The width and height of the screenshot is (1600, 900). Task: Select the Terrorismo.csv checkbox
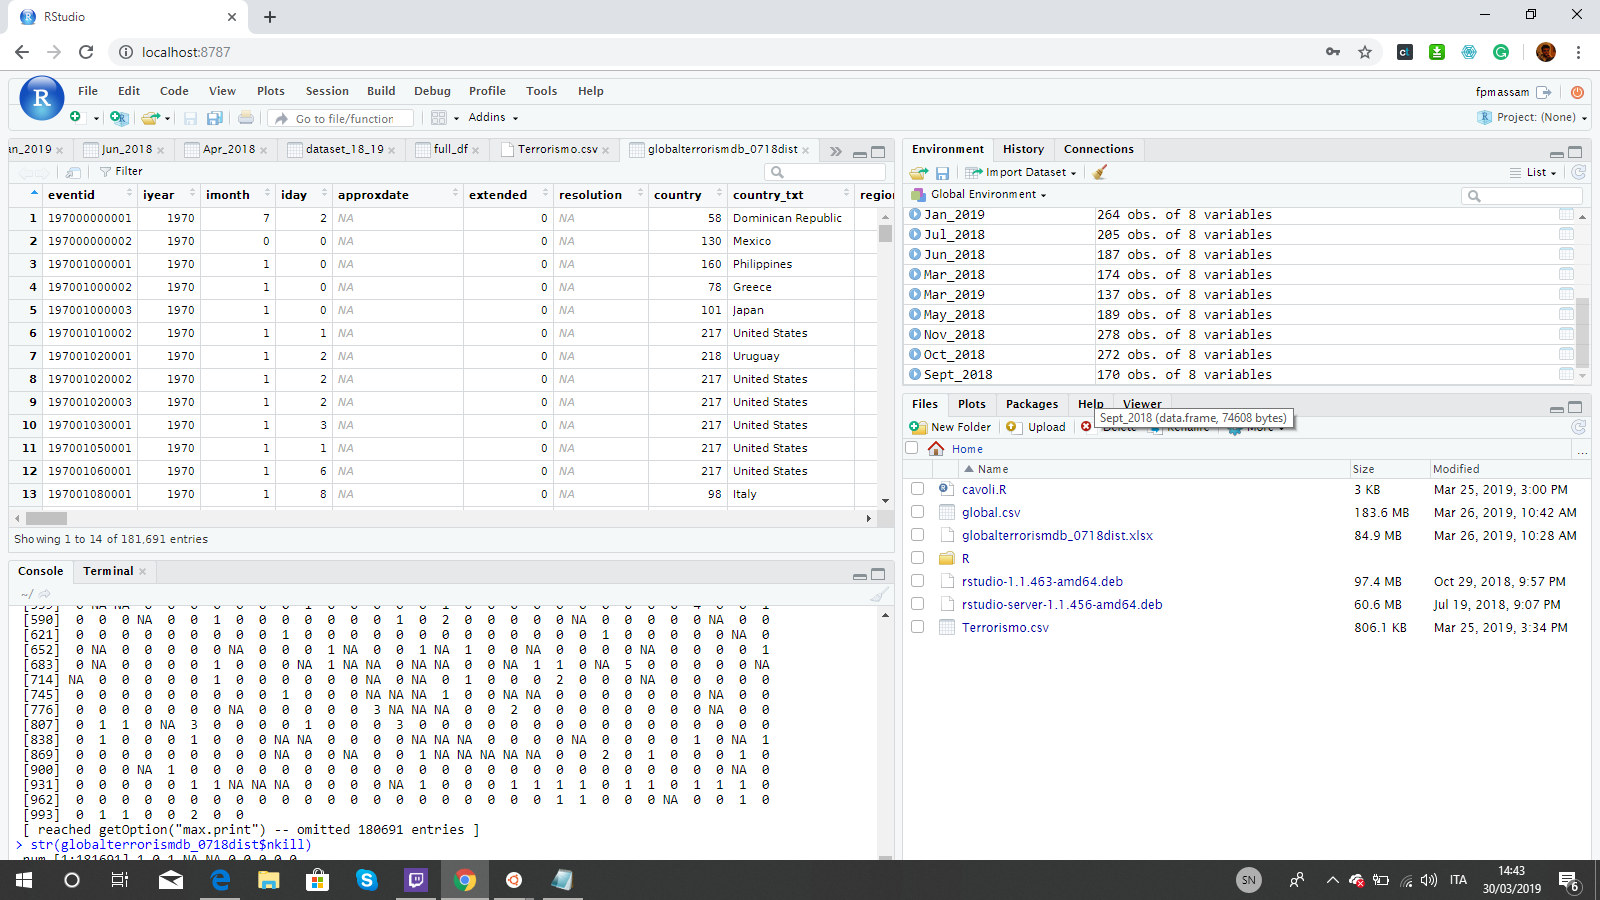click(917, 627)
